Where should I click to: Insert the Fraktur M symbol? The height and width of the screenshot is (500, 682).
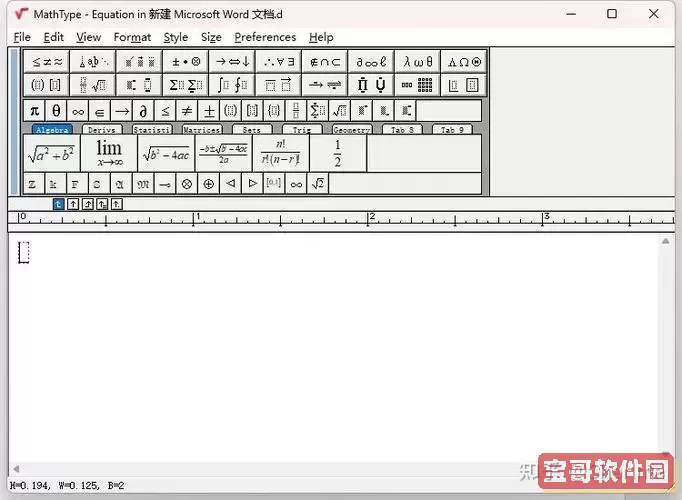point(143,184)
